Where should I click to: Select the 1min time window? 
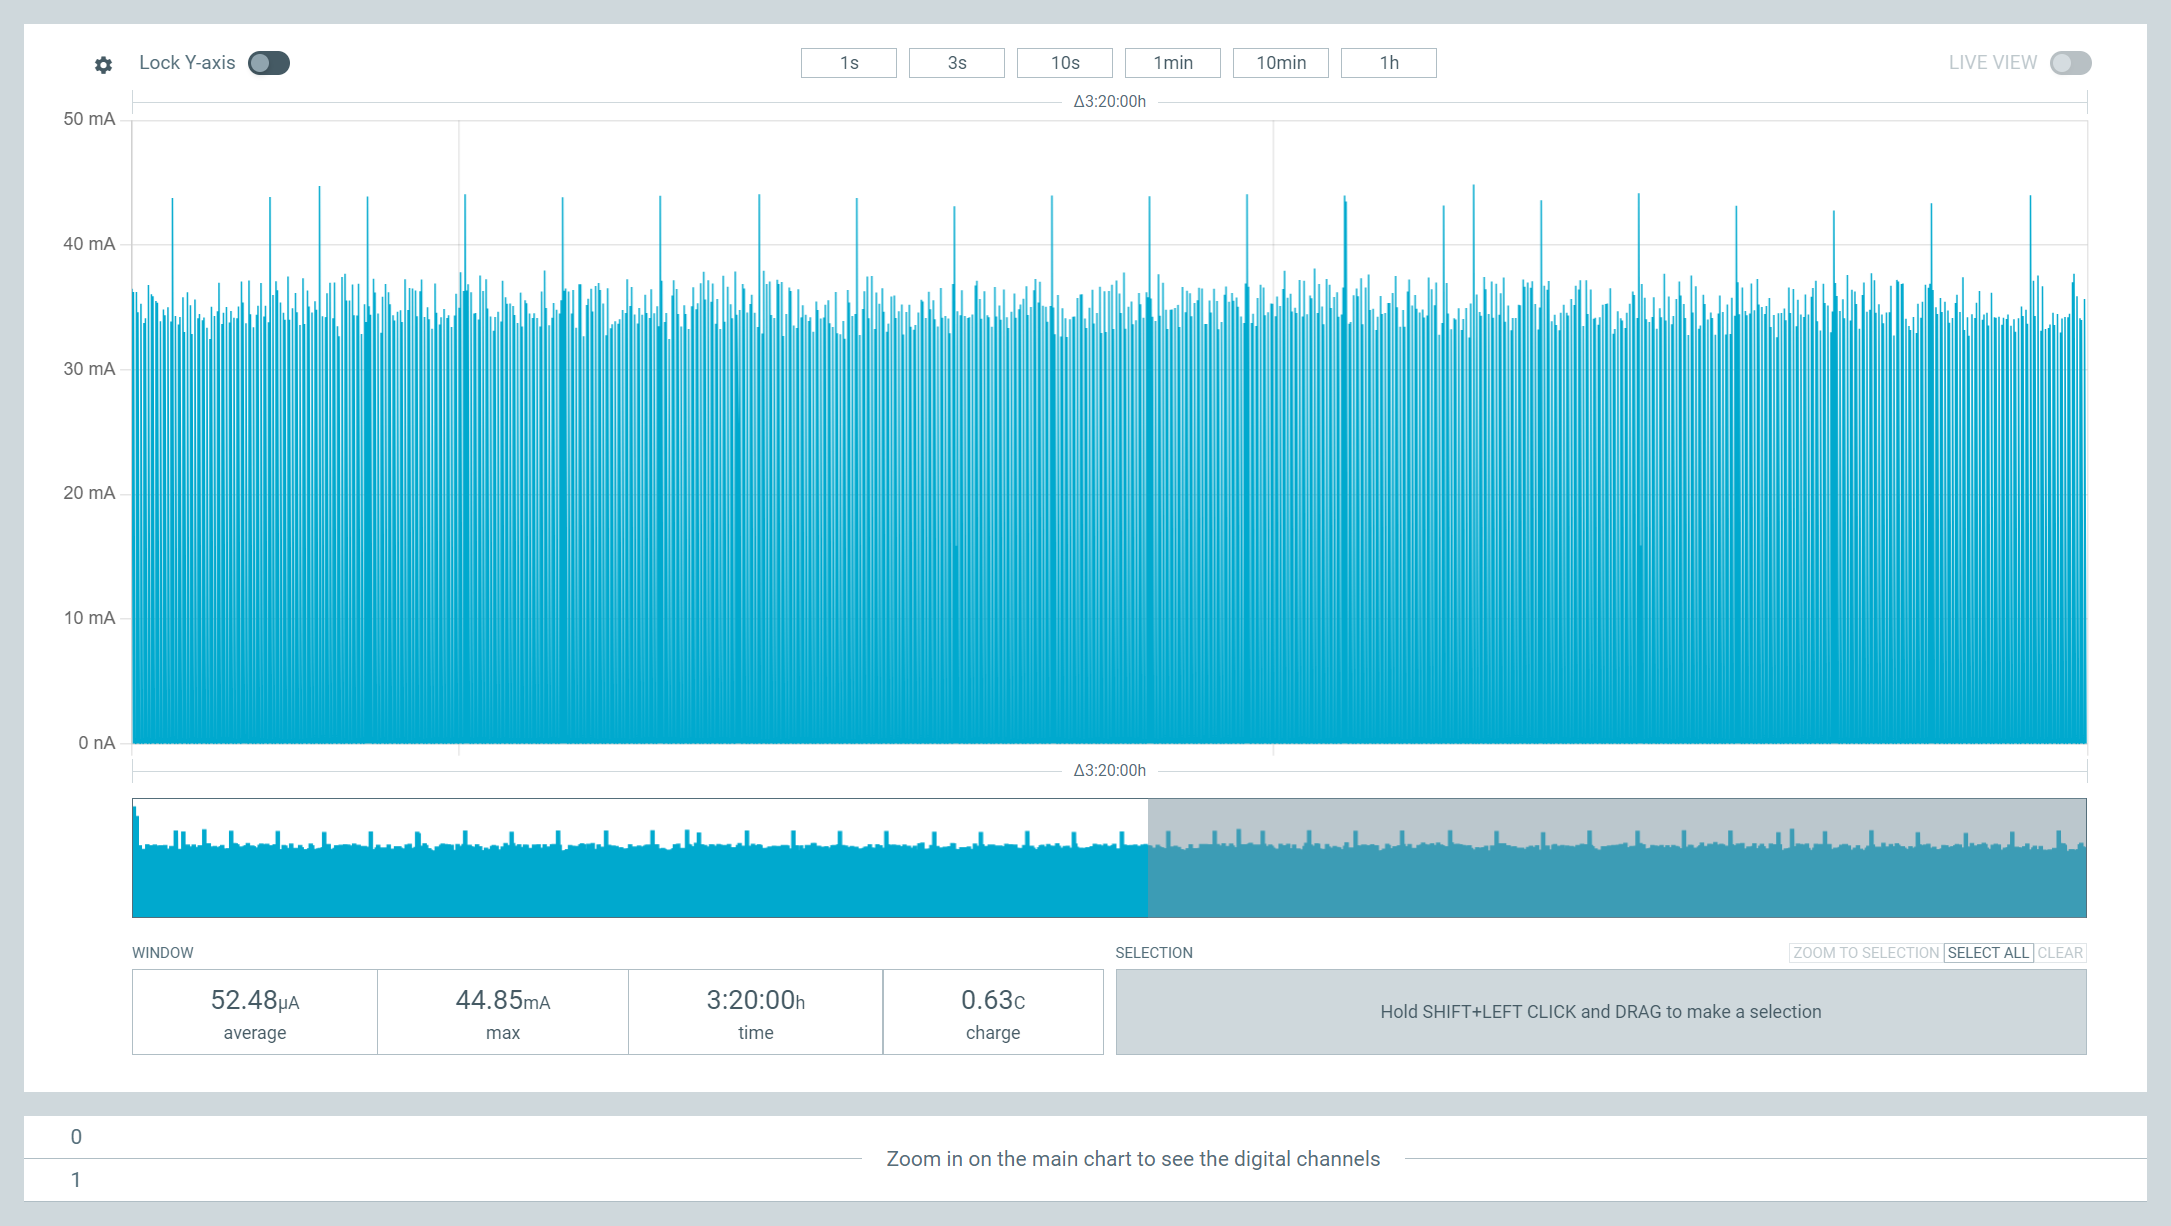click(1173, 63)
